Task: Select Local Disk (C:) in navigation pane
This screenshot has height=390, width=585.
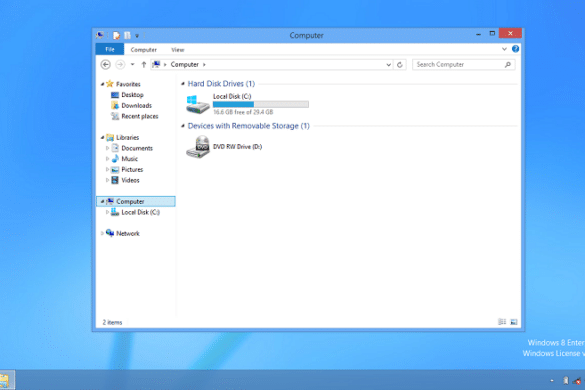Action: (x=140, y=212)
